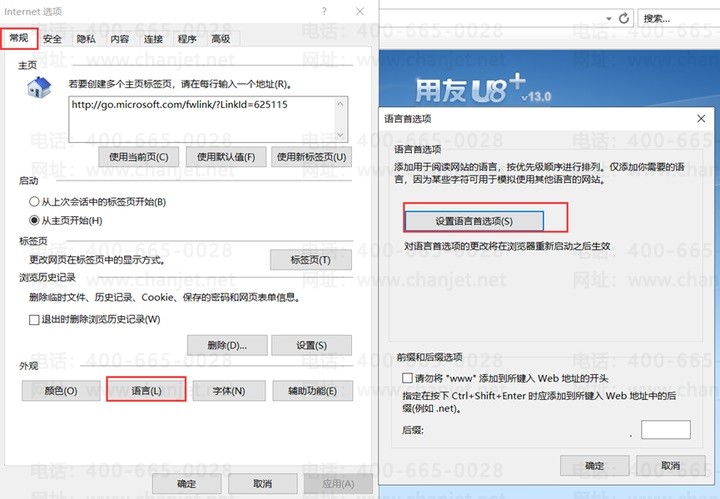Click the 删除(D)... button
This screenshot has width=720, height=499.
227,345
